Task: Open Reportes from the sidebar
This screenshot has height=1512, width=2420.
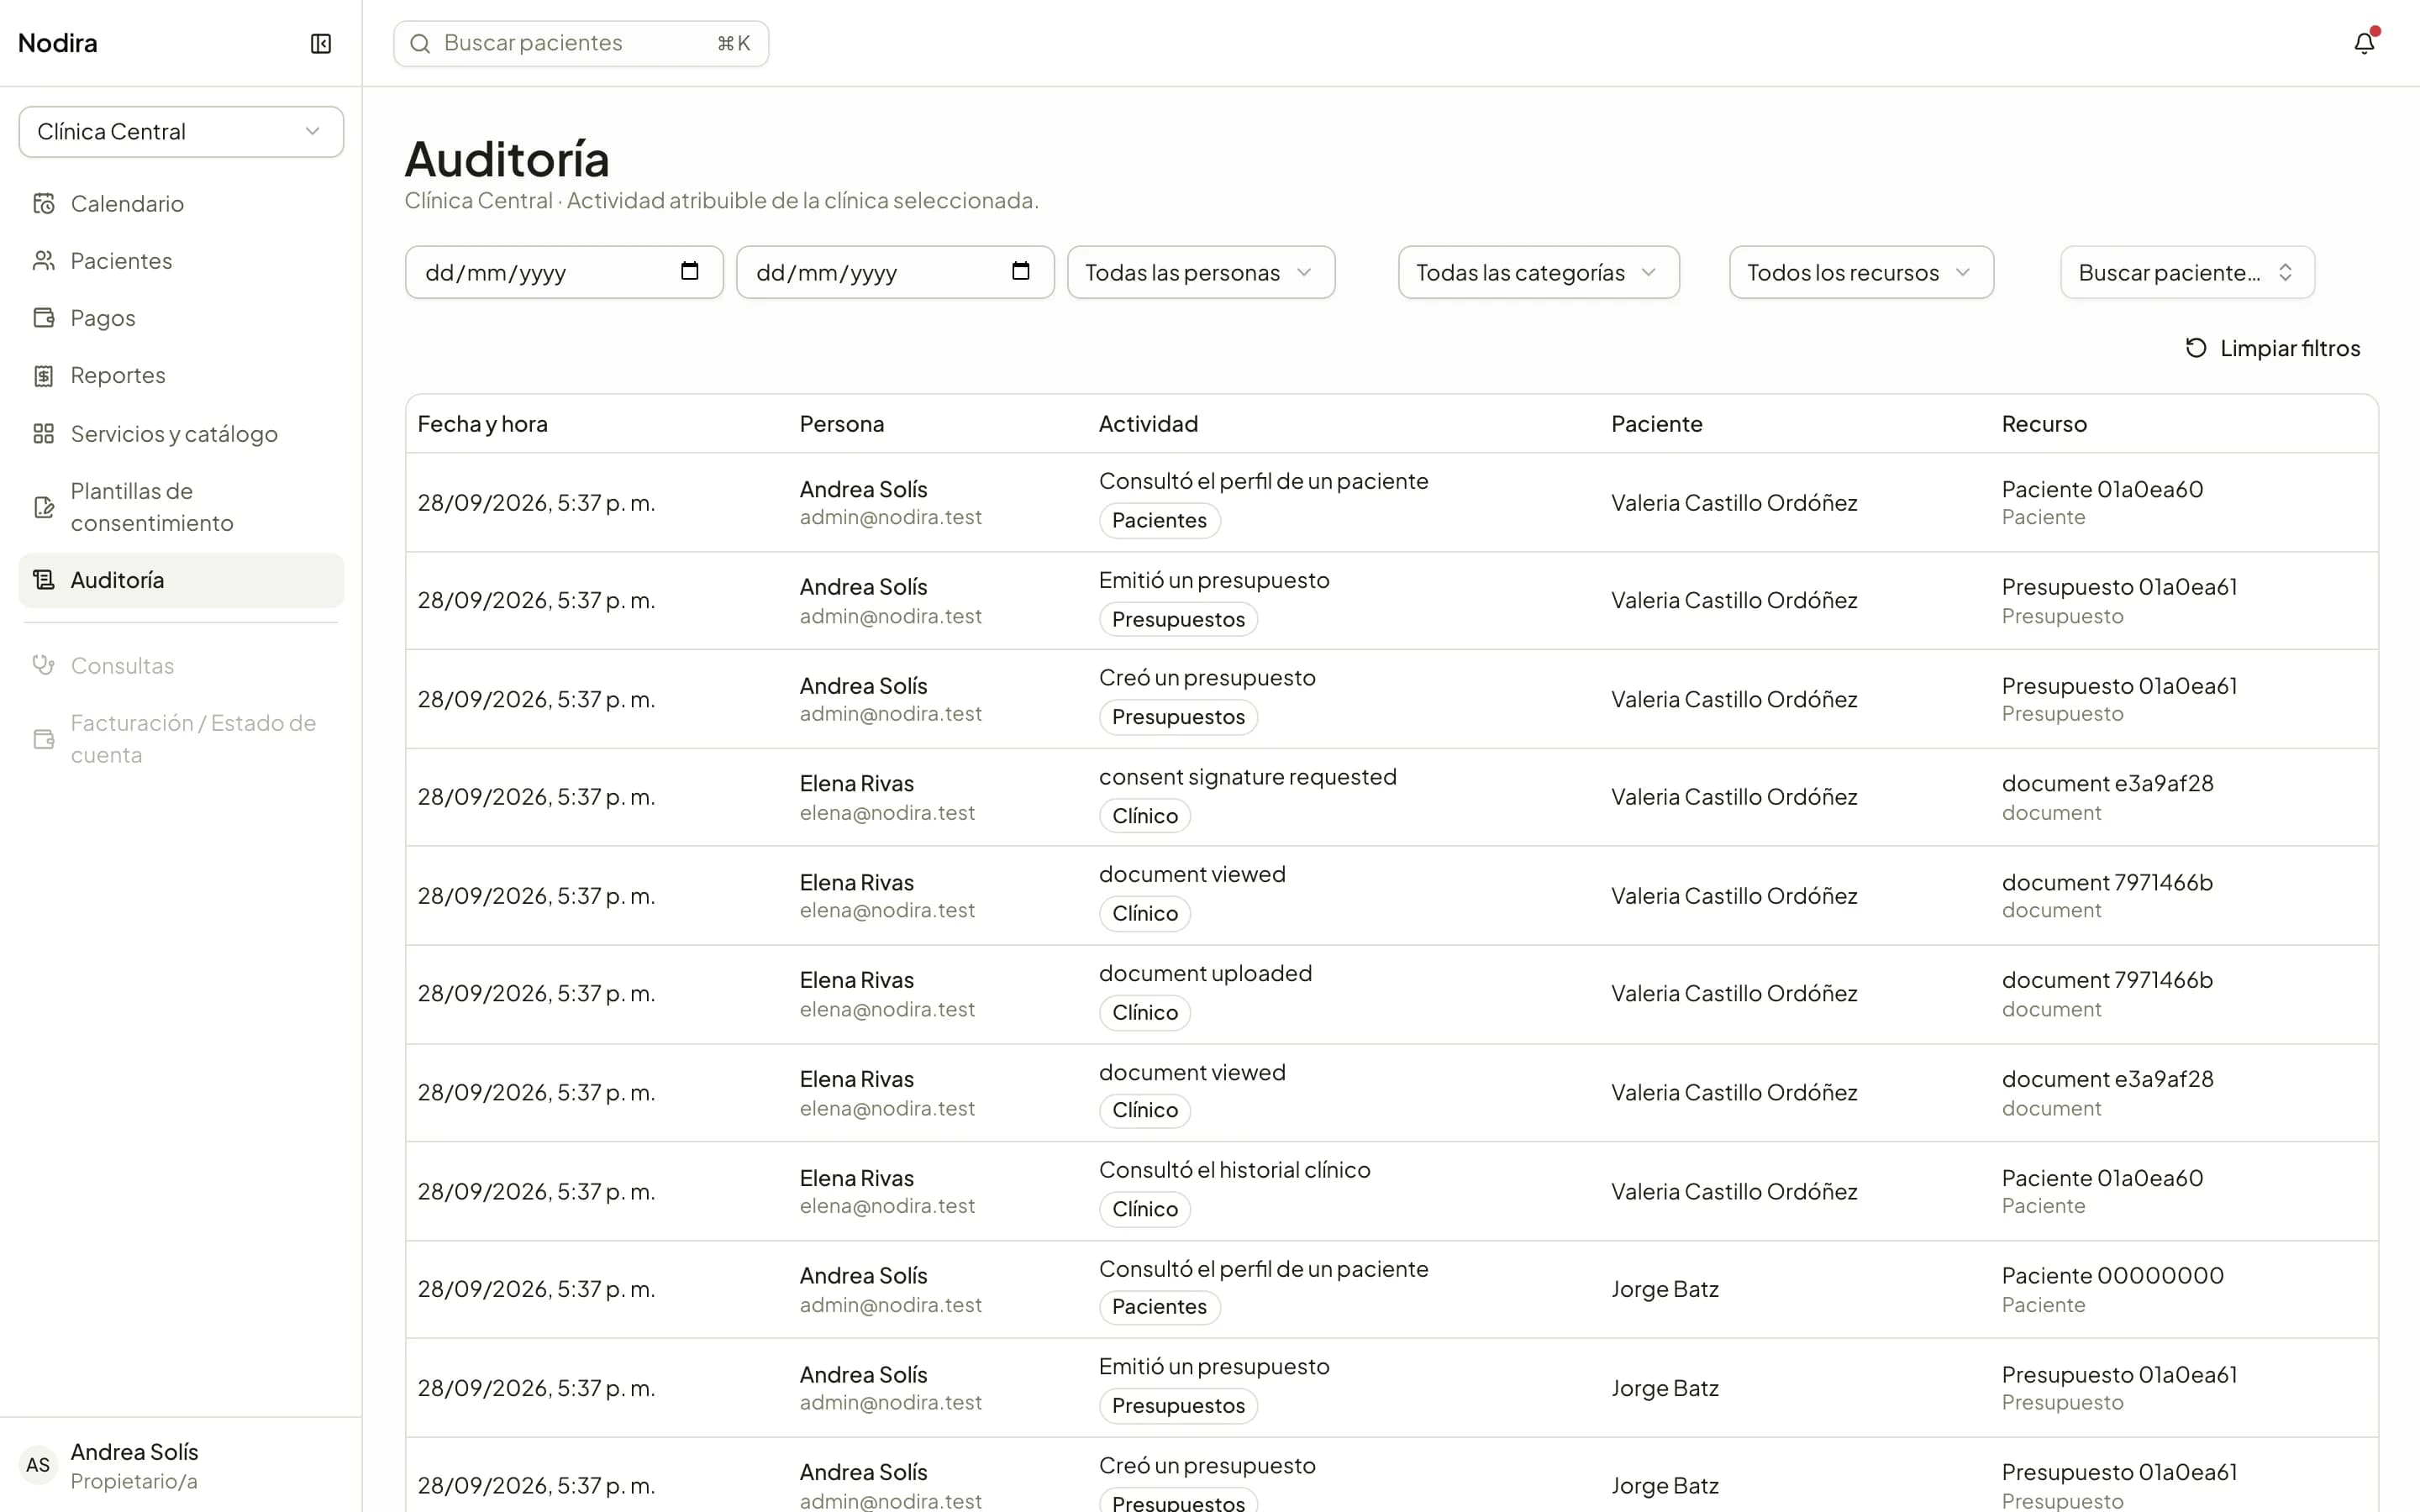Action: (x=181, y=376)
